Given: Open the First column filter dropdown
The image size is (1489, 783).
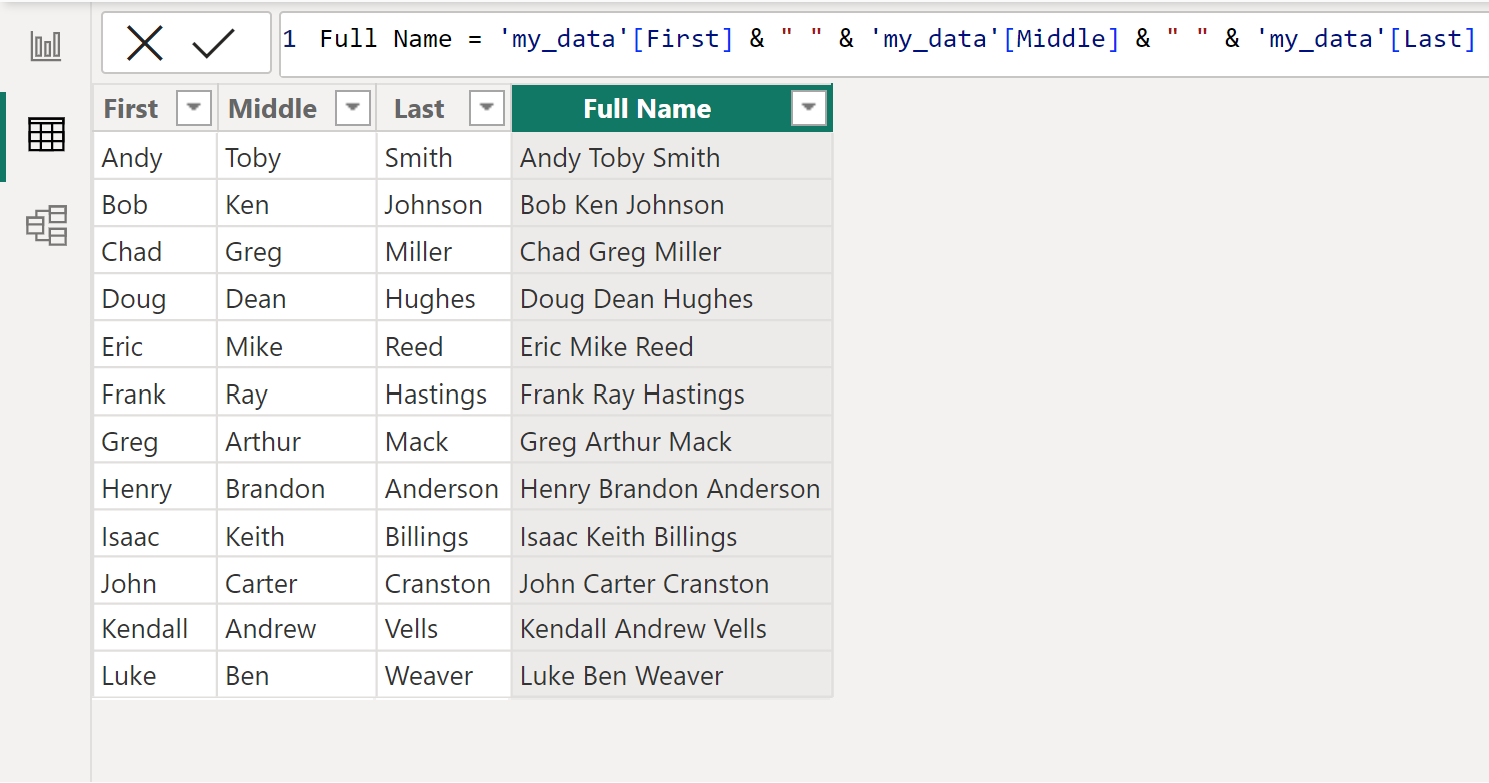Looking at the screenshot, I should (194, 108).
